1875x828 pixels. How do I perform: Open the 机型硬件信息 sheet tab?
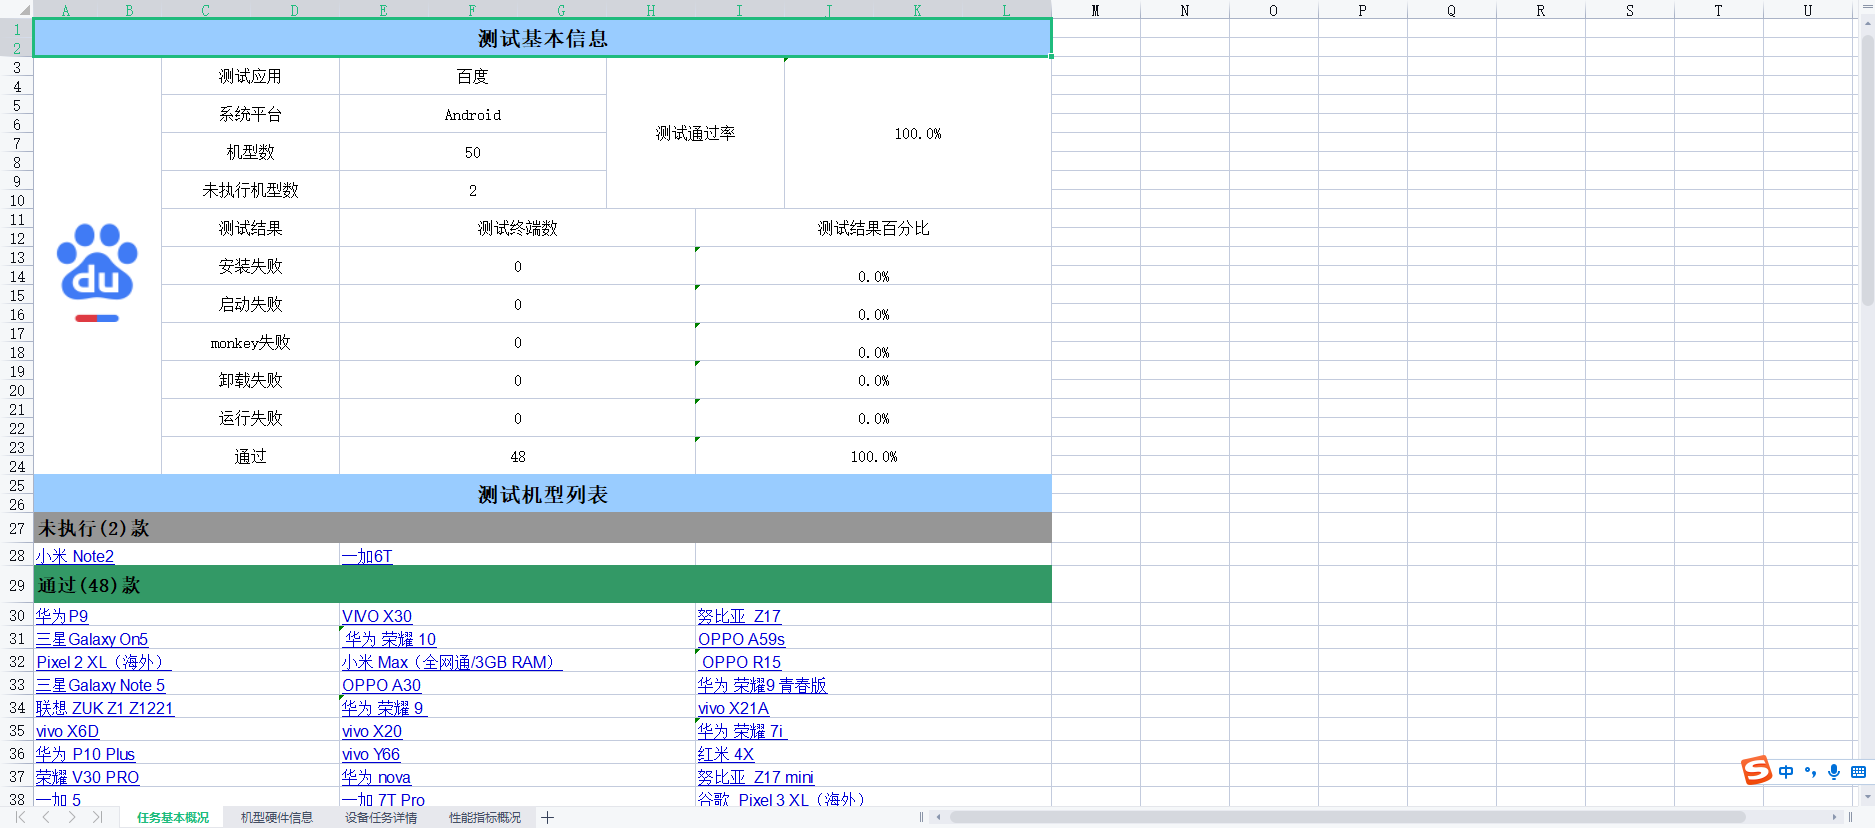pos(277,817)
